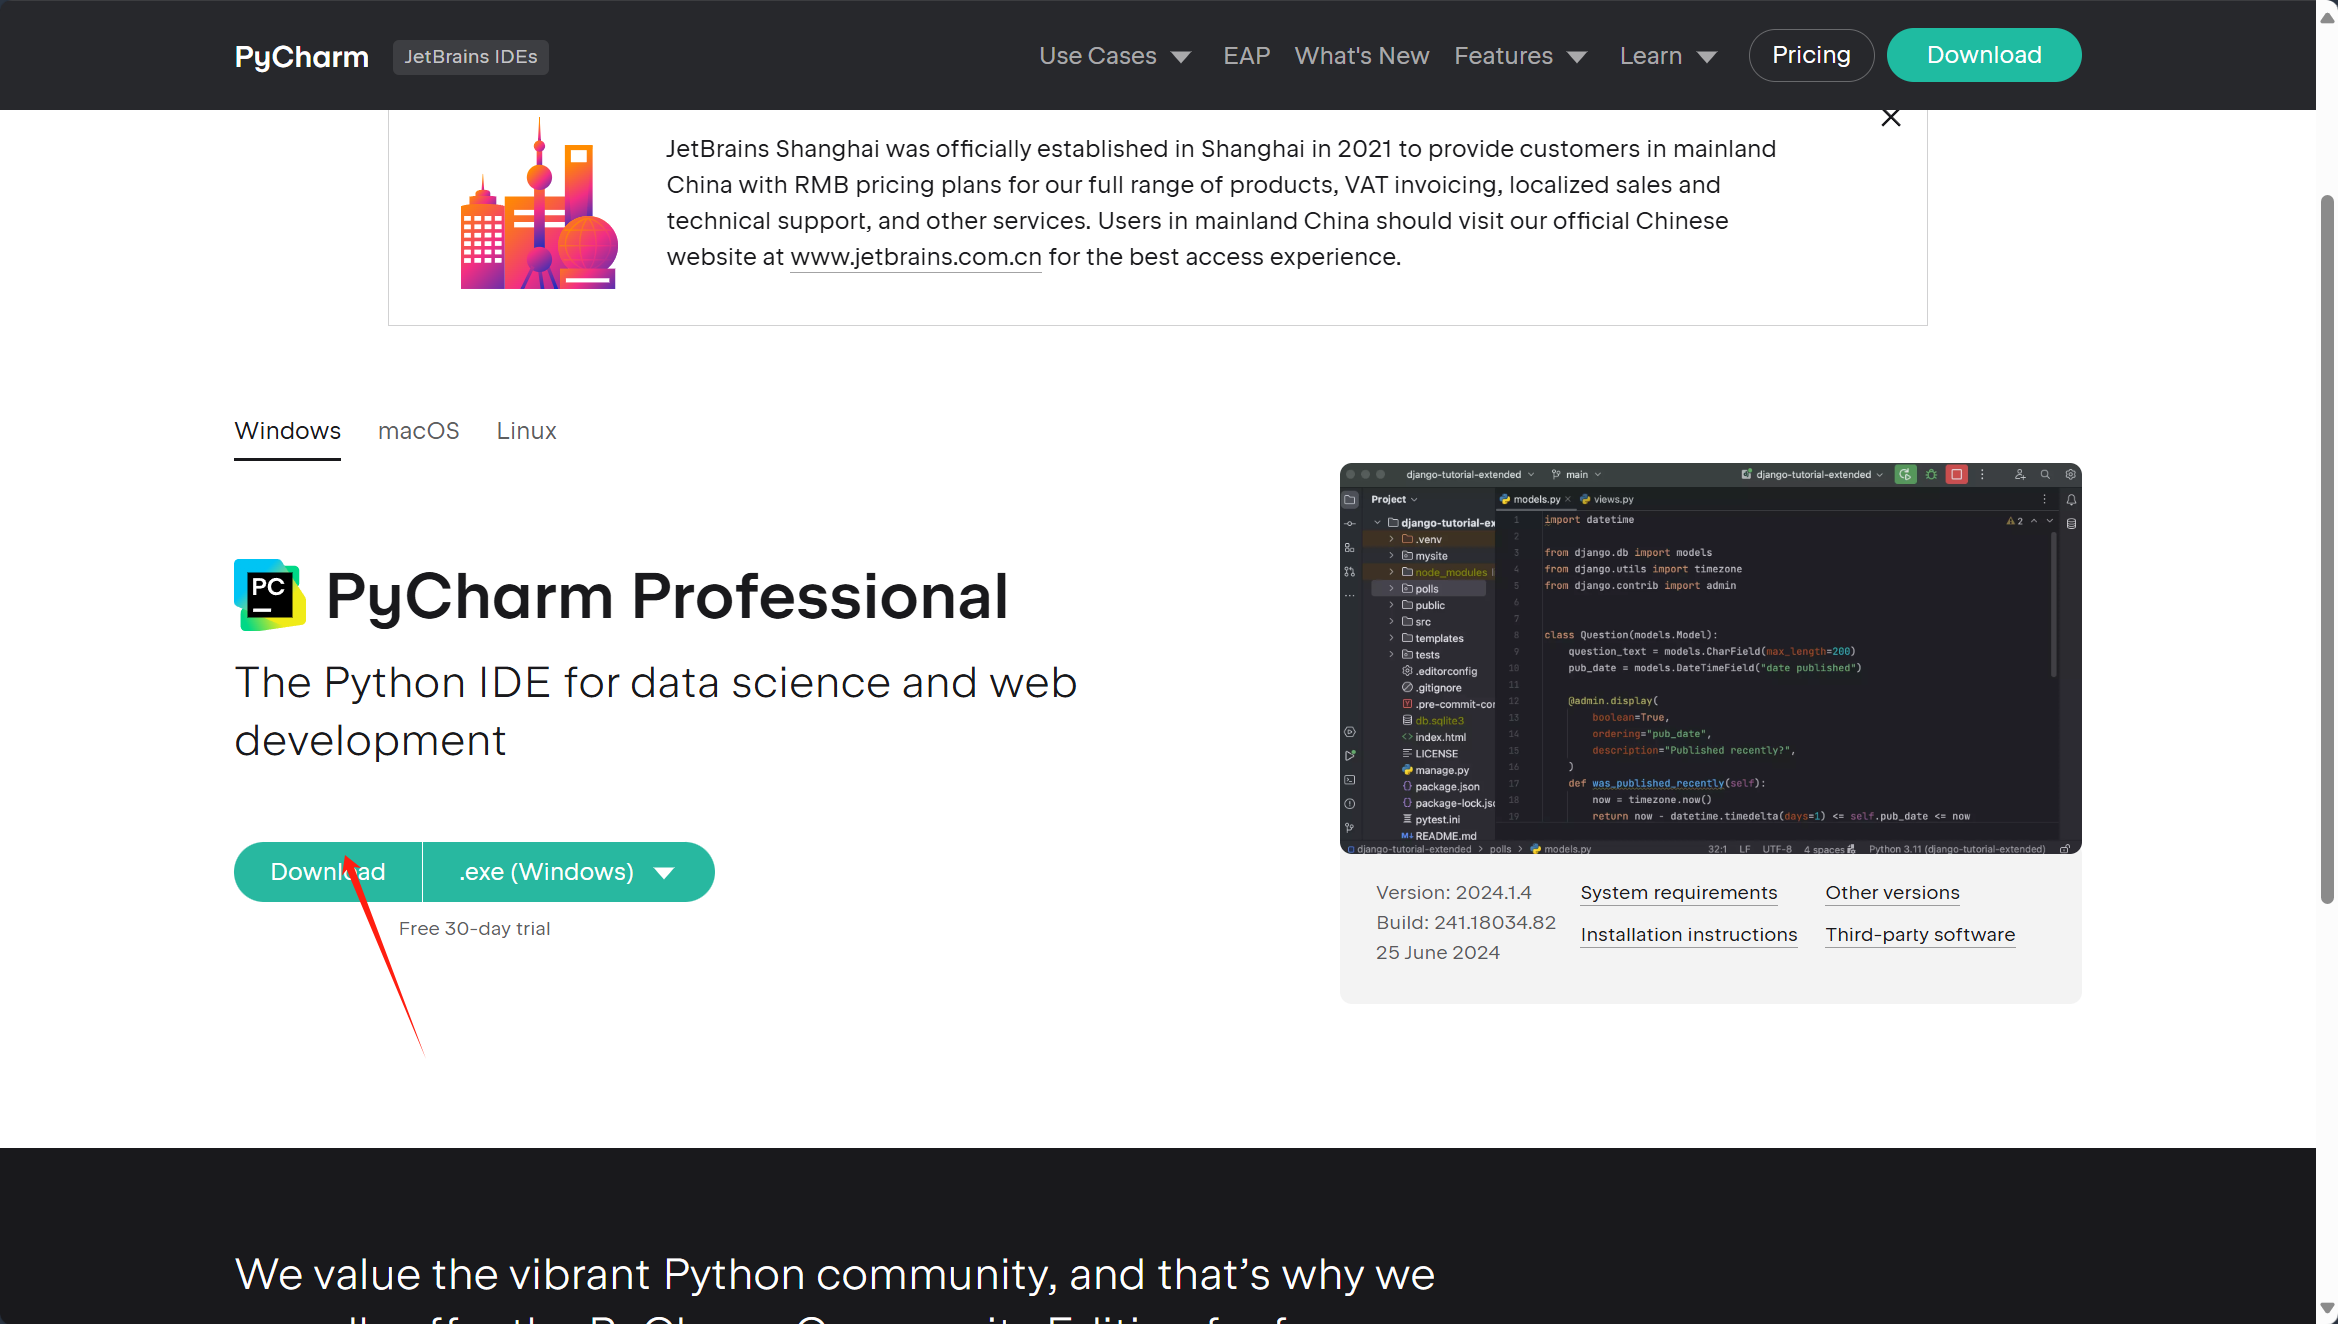Click the PyCharm logo icon
This screenshot has height=1324, width=2338.
pos(268,594)
